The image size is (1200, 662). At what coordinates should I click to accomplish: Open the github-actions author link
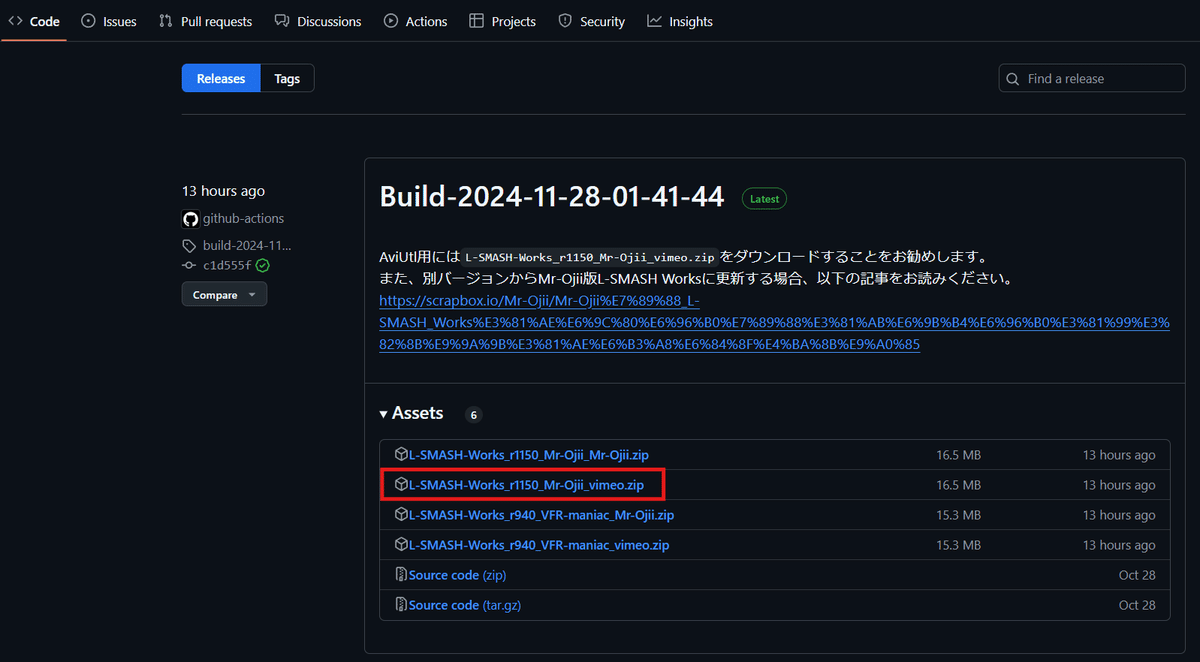click(x=243, y=218)
